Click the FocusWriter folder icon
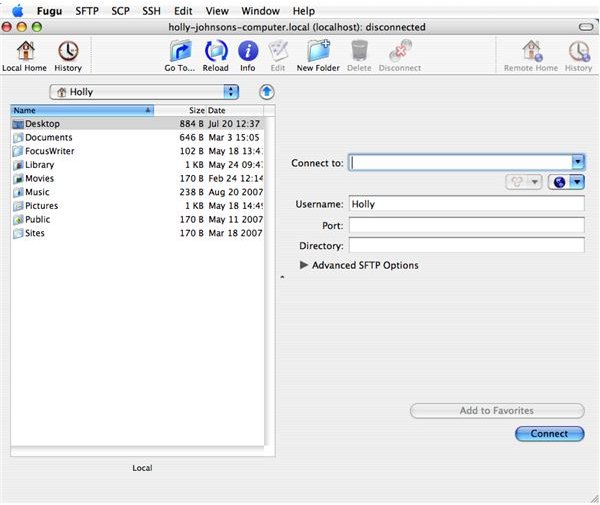 18,151
